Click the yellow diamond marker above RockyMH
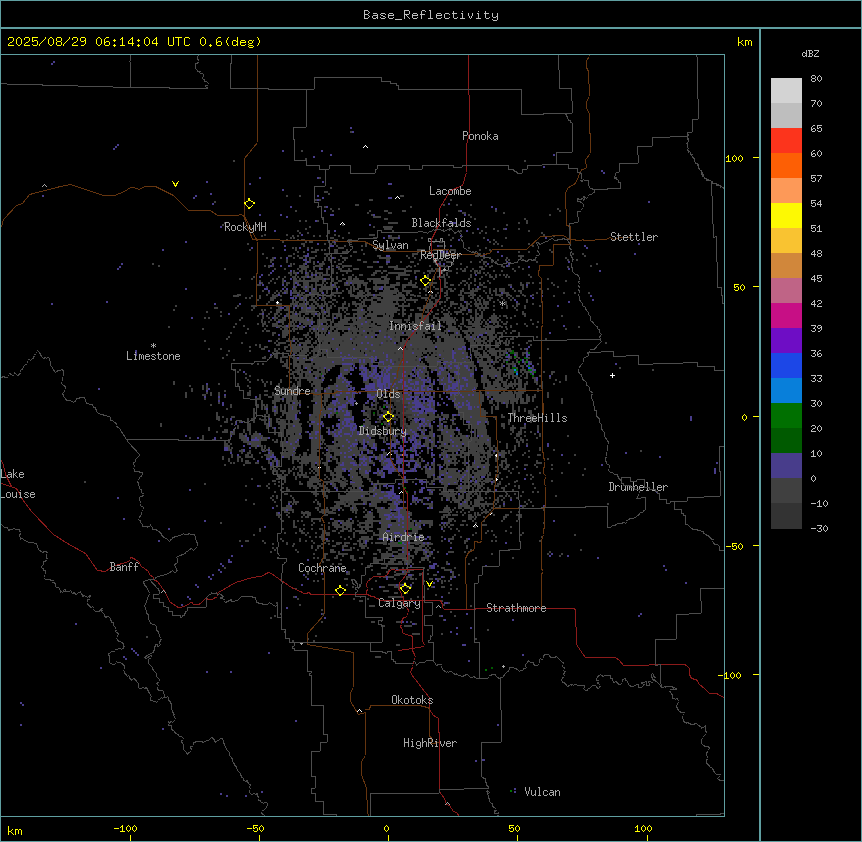Viewport: 862px width, 842px height. (x=249, y=204)
